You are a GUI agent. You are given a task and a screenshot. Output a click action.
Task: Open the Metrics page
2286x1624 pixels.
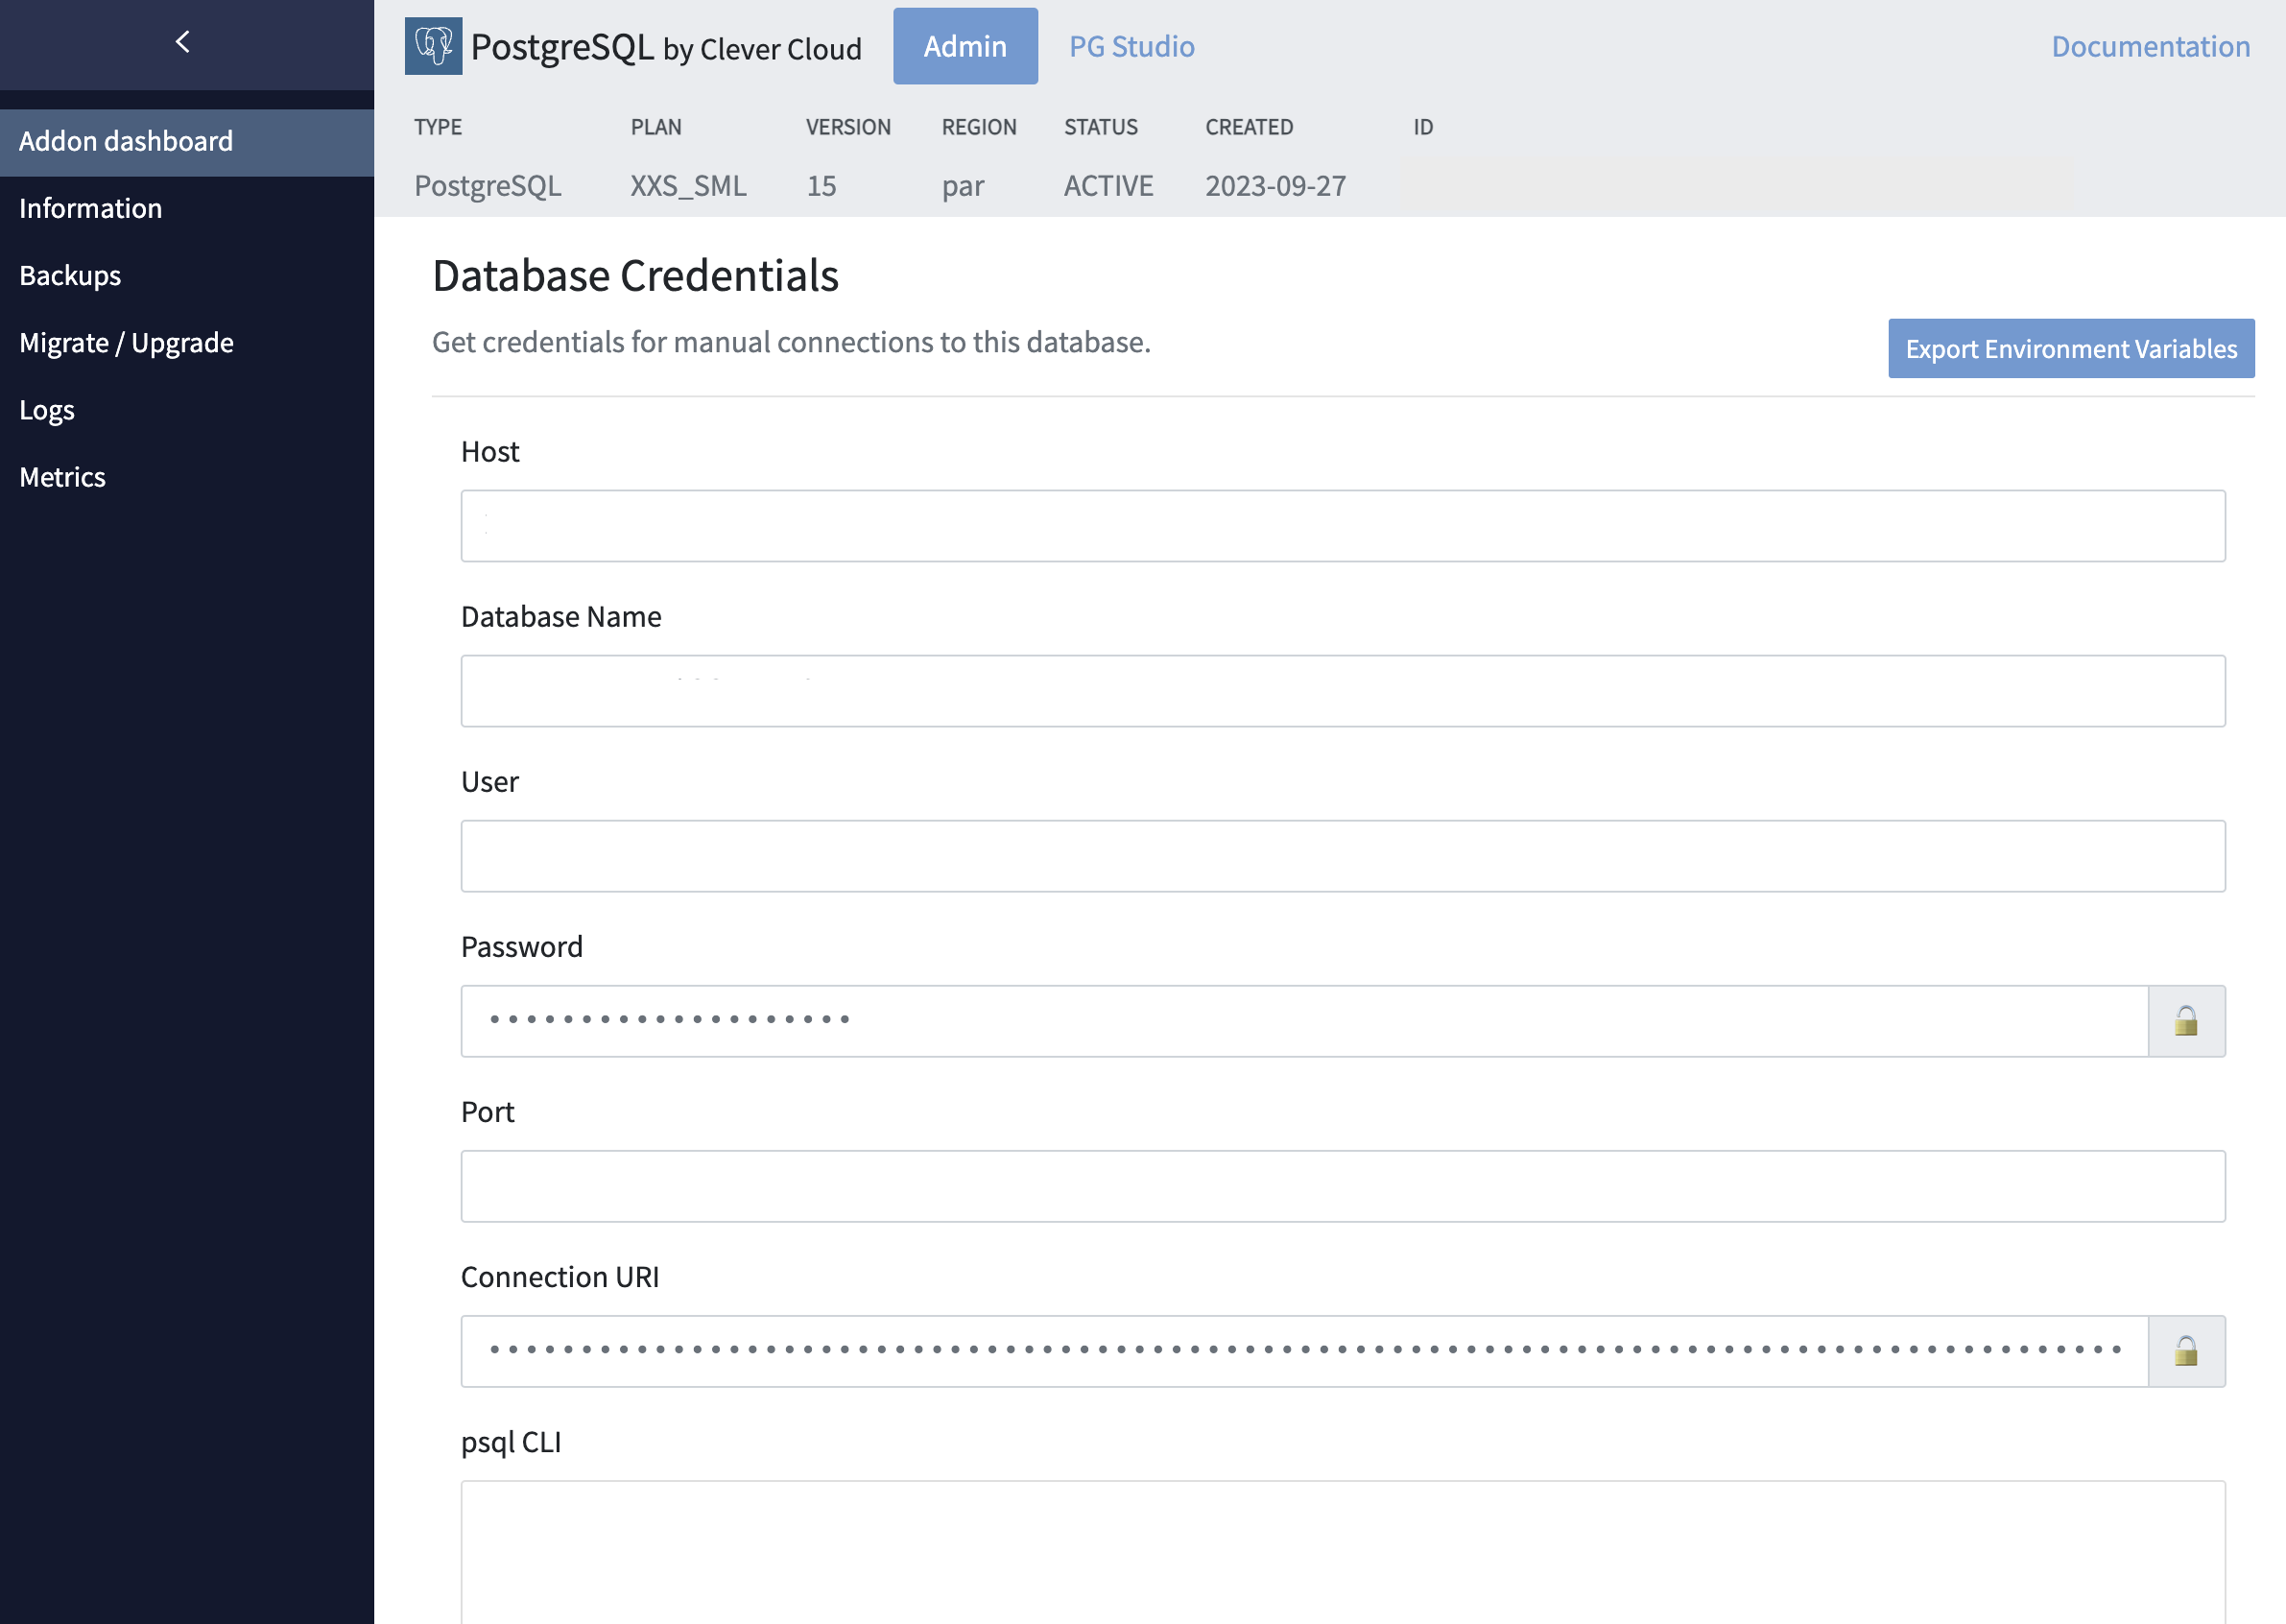click(x=61, y=476)
